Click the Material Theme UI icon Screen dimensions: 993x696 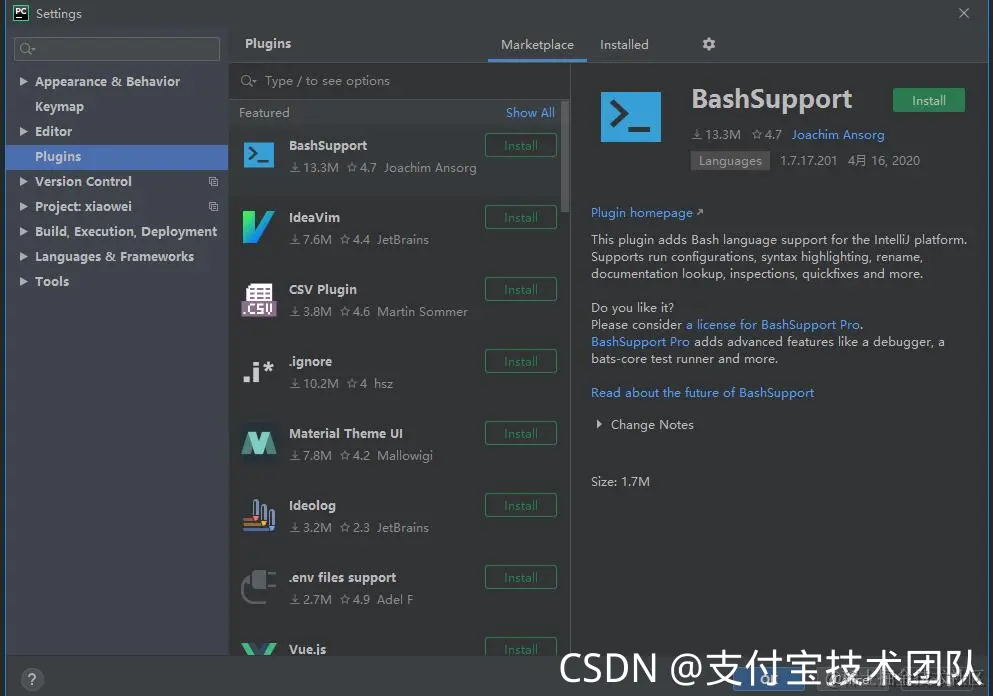pos(259,443)
